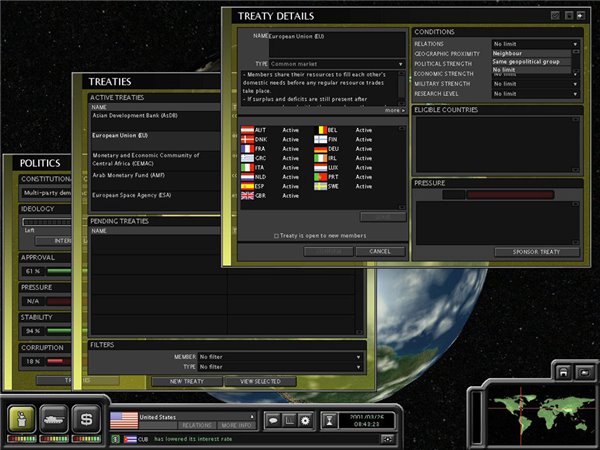The width and height of the screenshot is (600, 450).
Task: Click the BEL flag in treaty members
Action: click(x=320, y=130)
